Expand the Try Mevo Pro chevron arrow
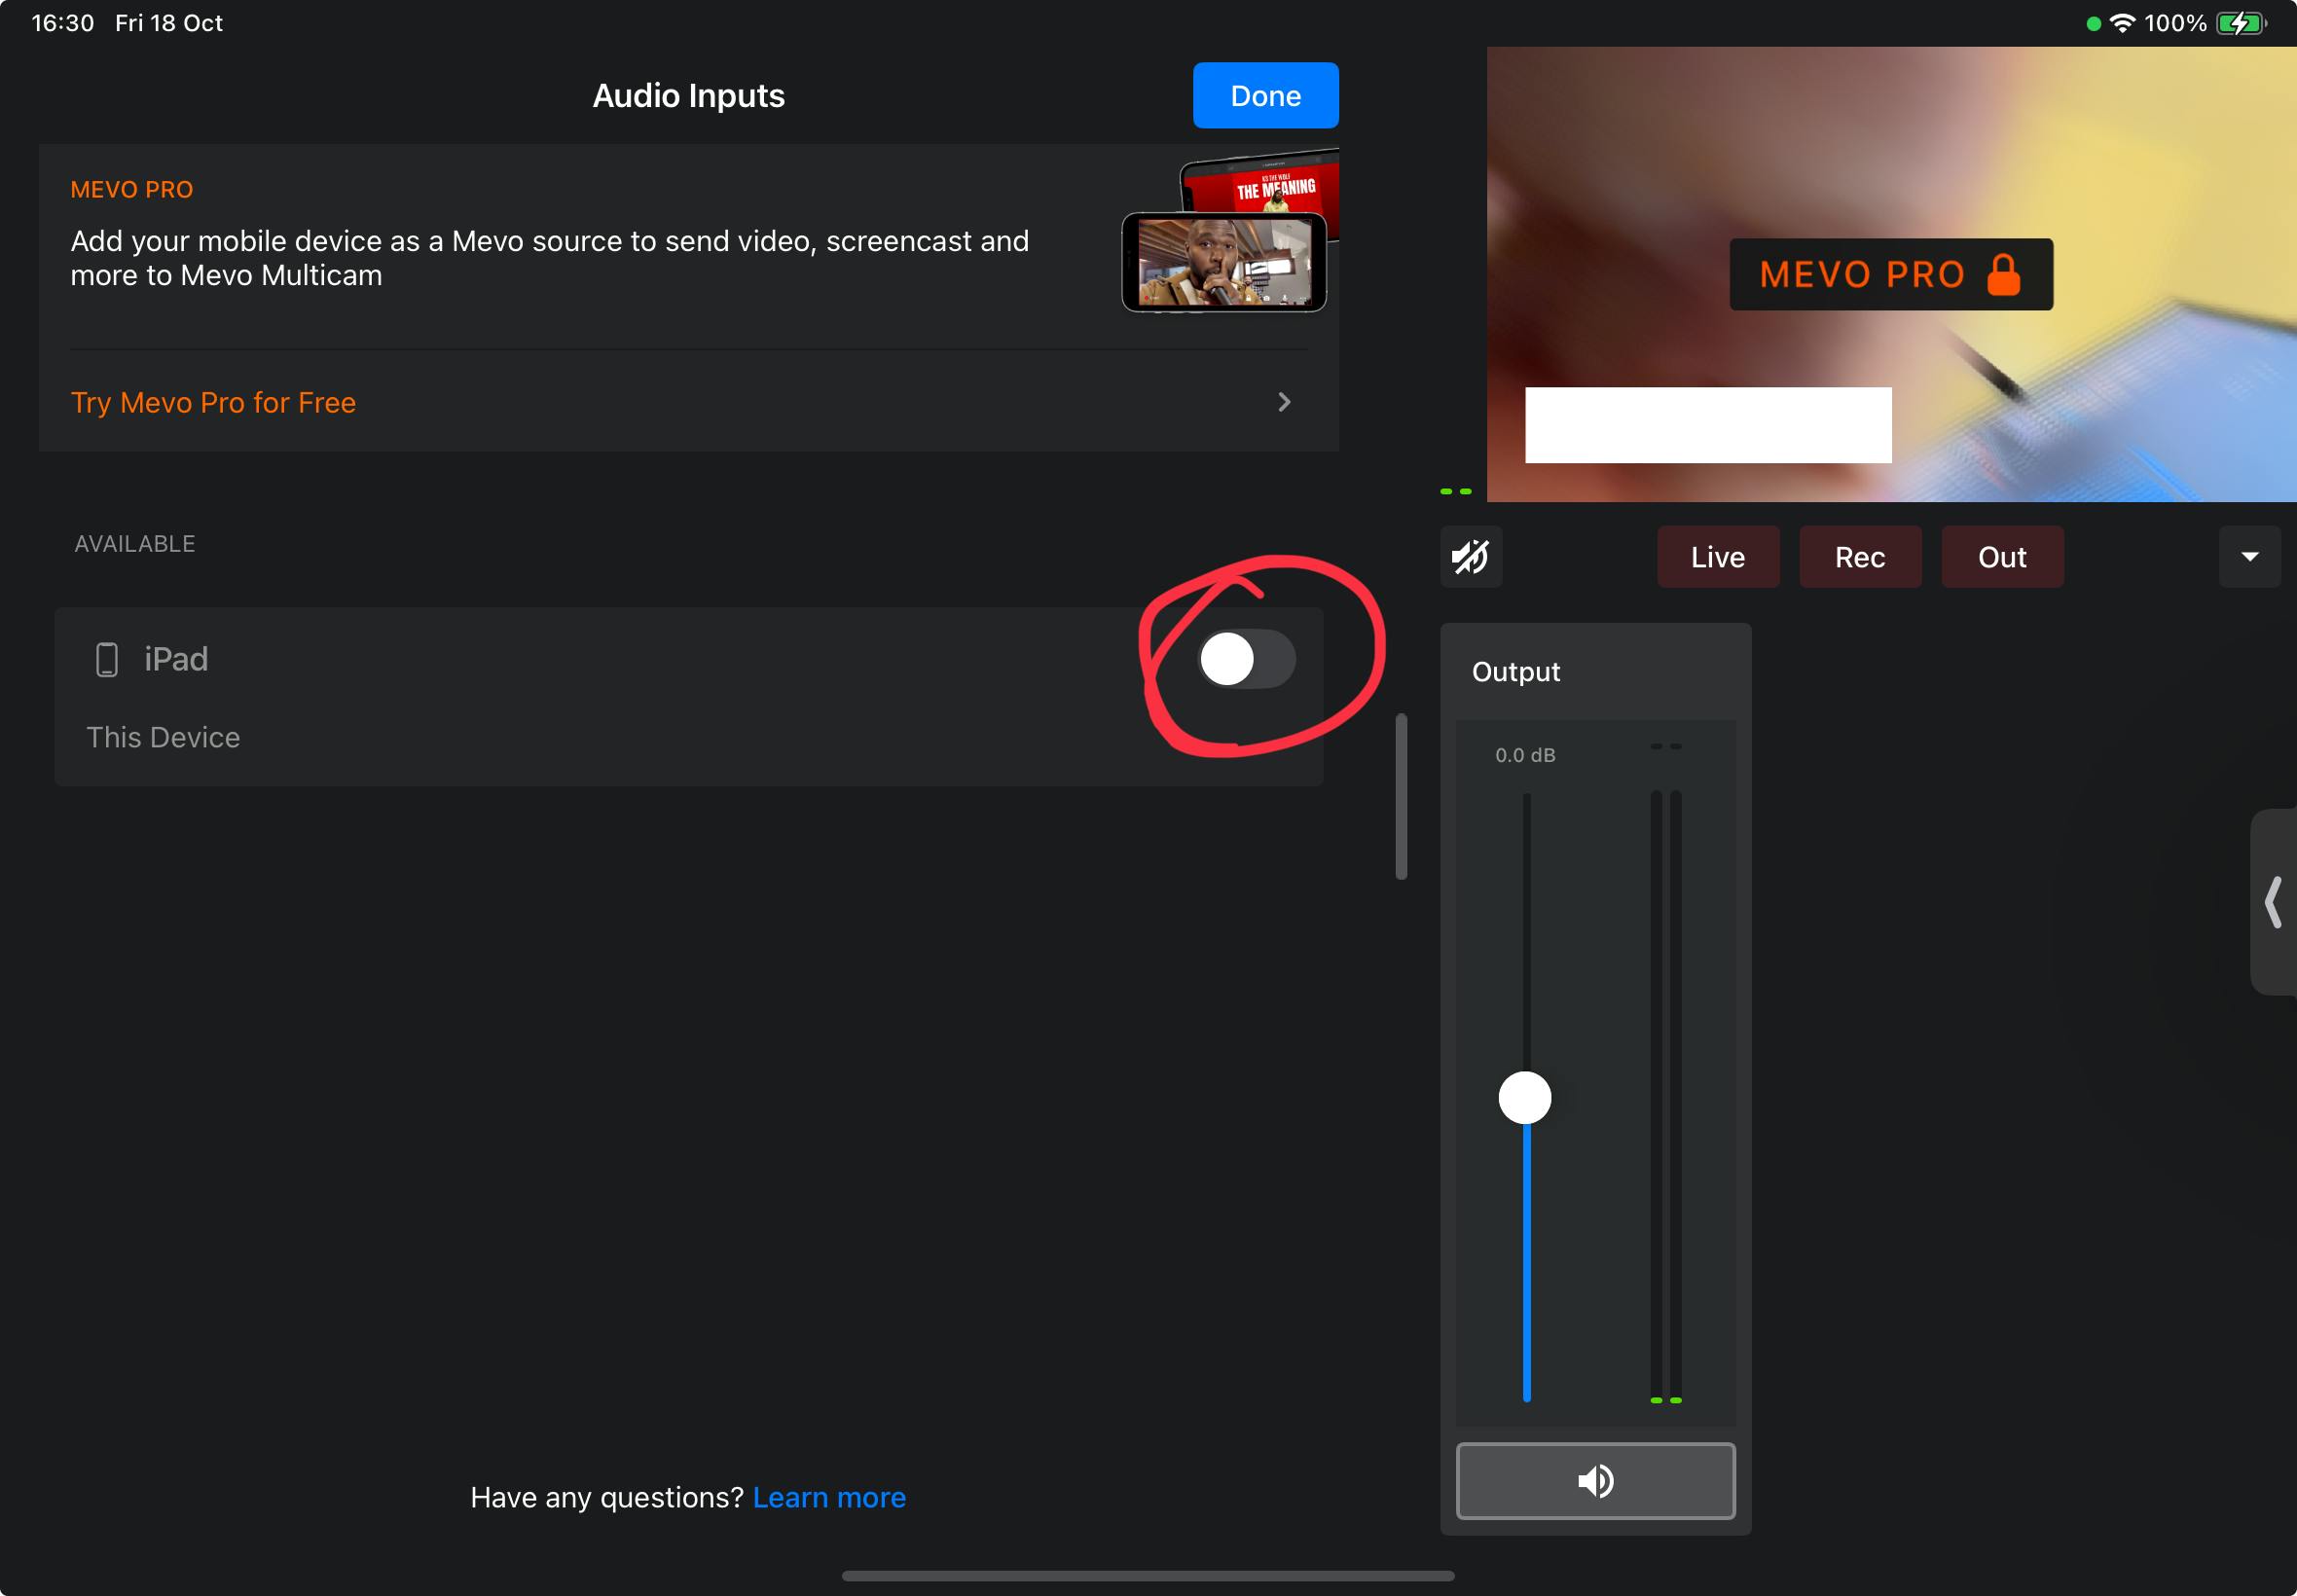 [1284, 402]
